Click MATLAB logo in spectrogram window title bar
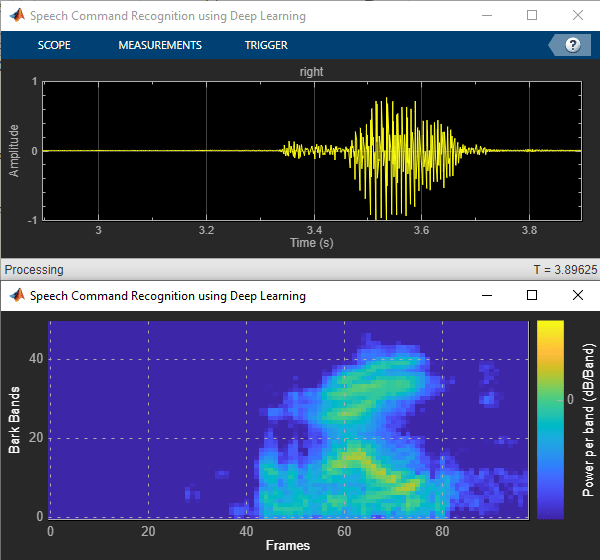Image resolution: width=600 pixels, height=560 pixels. [x=16, y=296]
